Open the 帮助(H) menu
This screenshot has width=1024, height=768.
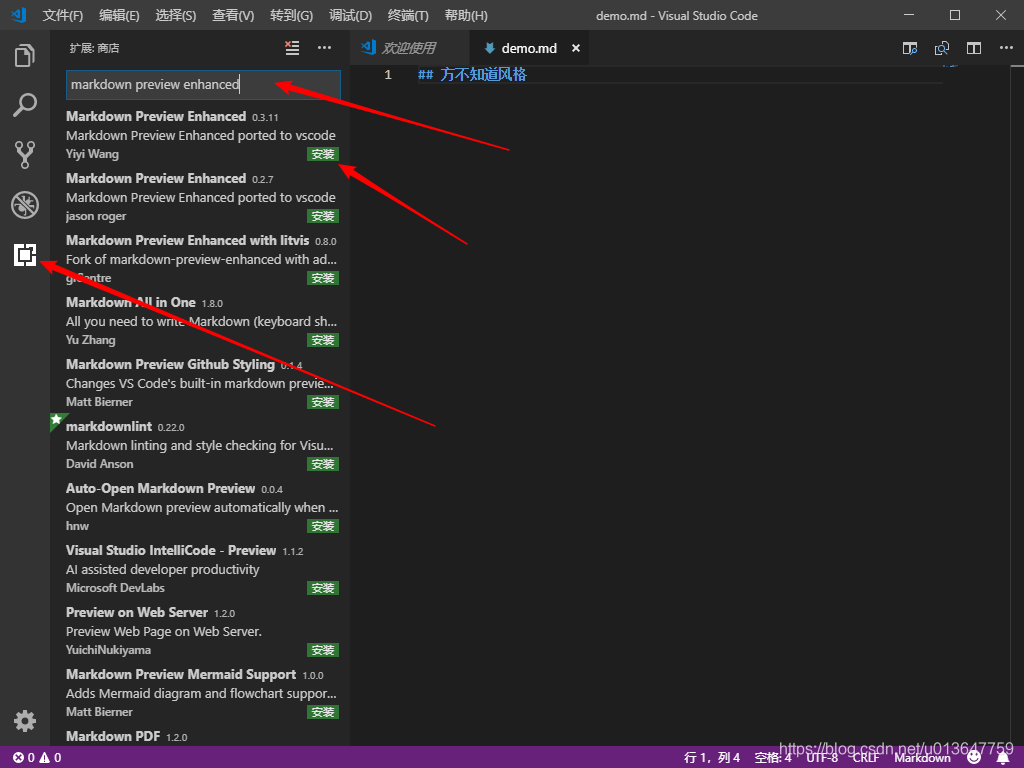point(466,16)
